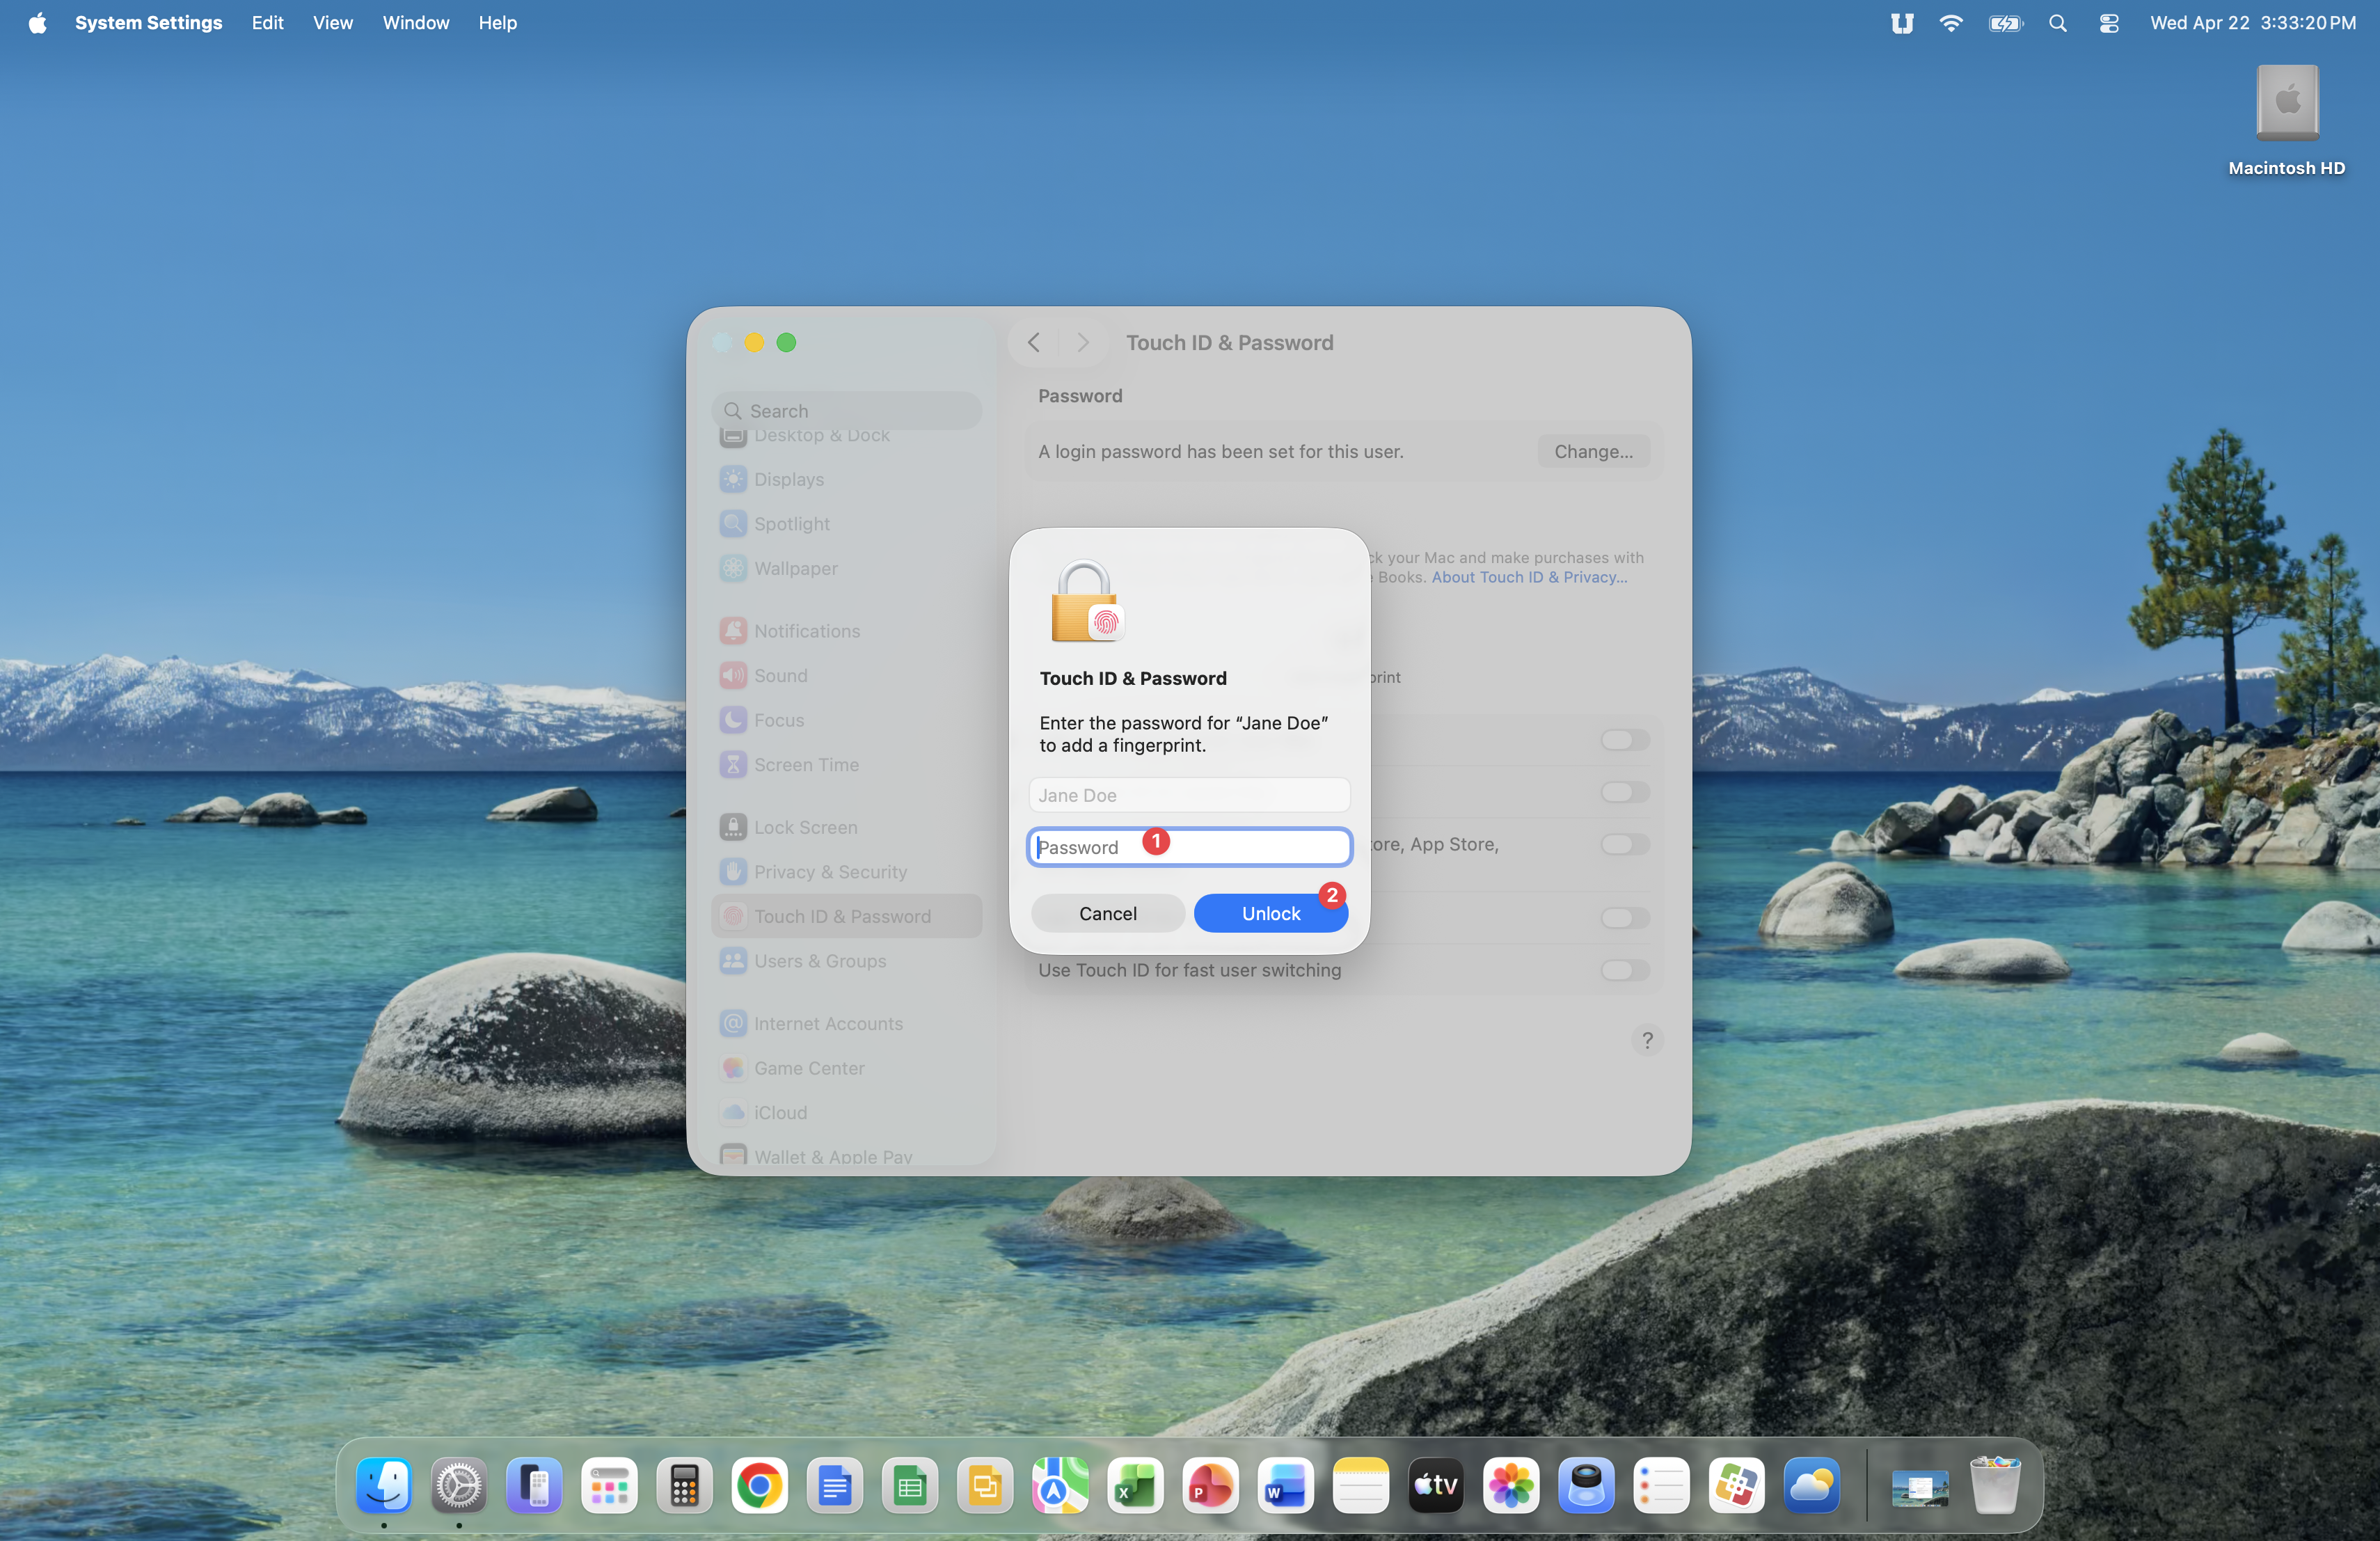Open the View menu
This screenshot has width=2380, height=1541.
[x=332, y=23]
